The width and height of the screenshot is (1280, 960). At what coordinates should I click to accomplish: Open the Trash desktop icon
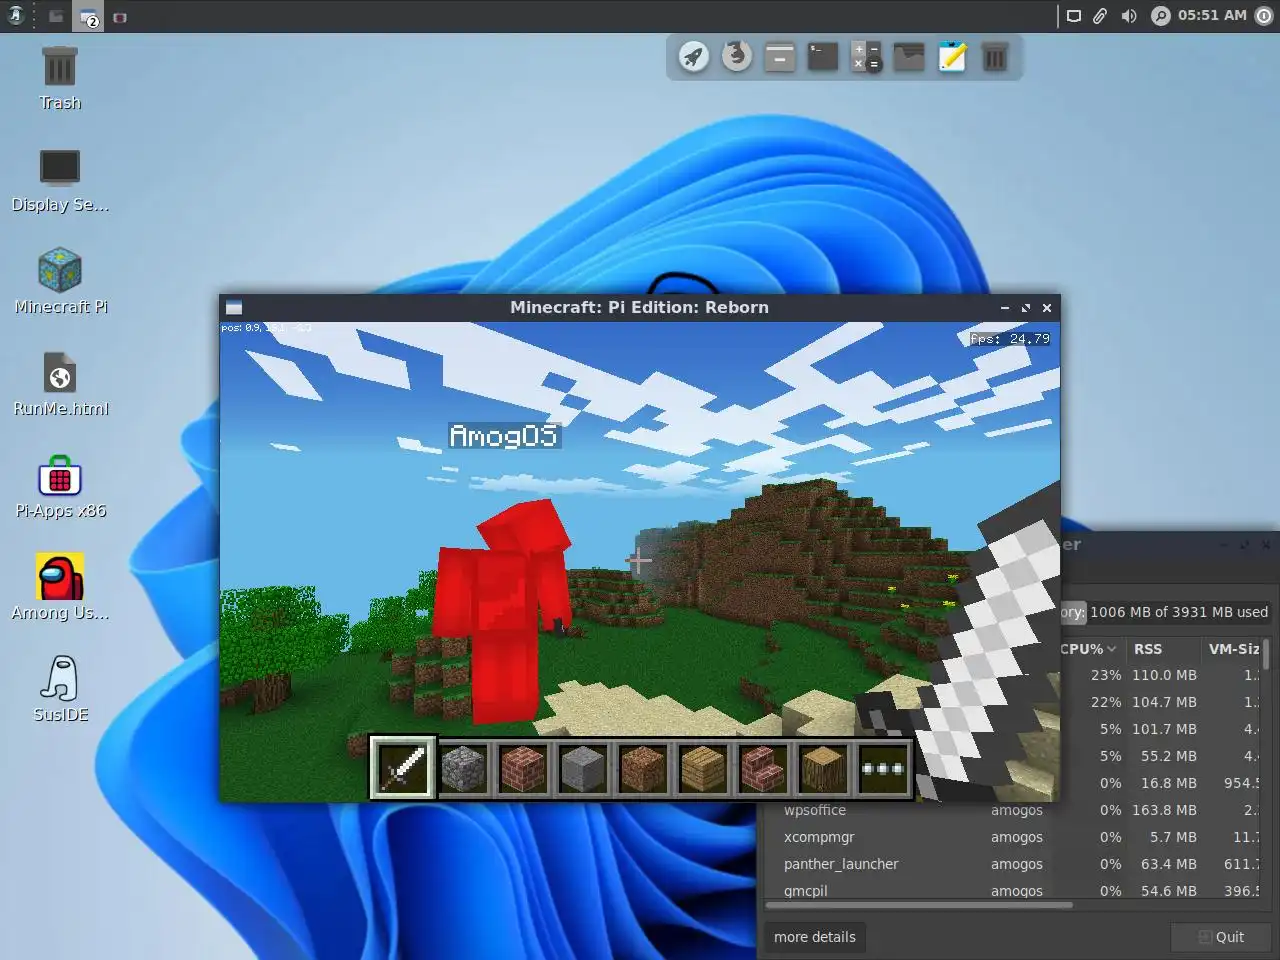point(60,78)
